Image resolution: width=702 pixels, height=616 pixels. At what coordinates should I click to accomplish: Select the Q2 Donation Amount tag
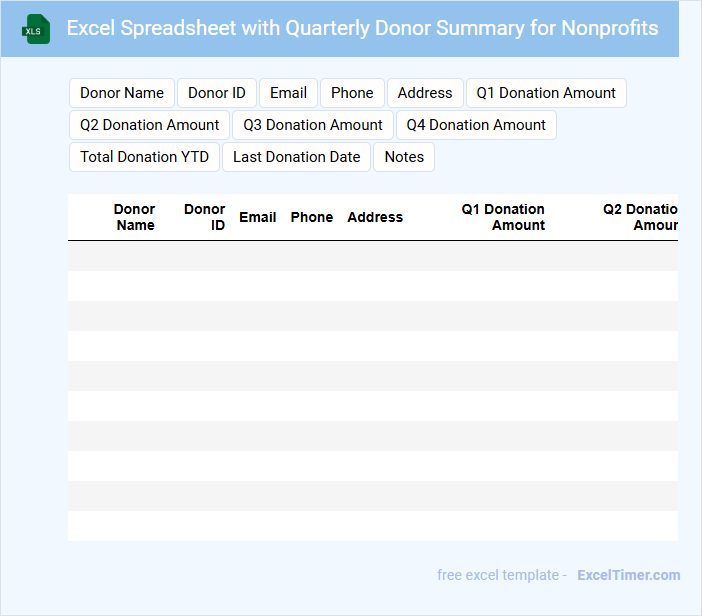(150, 125)
